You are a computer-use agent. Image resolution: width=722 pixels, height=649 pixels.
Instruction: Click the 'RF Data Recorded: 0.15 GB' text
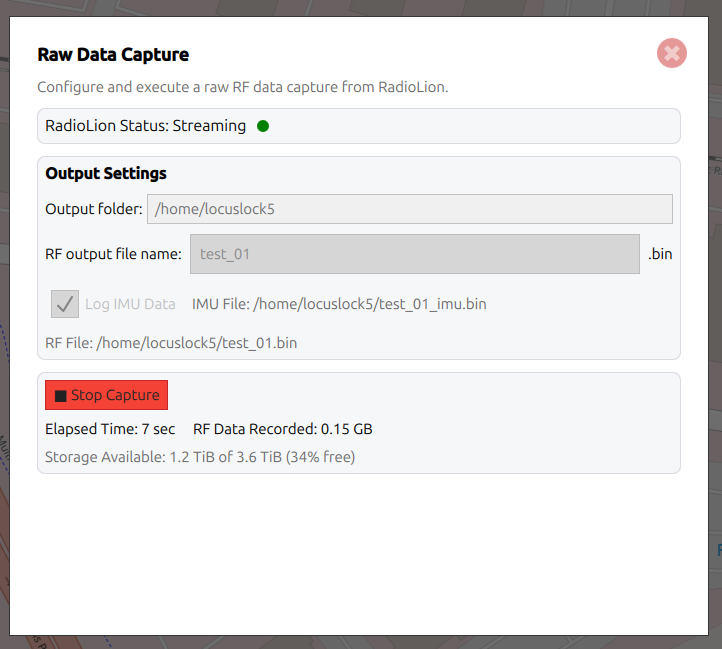click(283, 429)
